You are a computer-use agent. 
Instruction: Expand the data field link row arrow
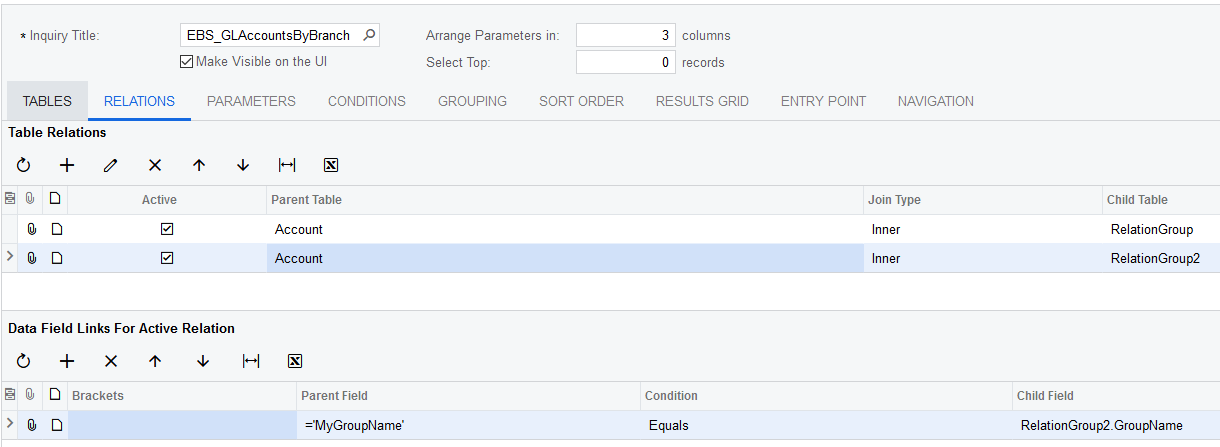tap(10, 425)
